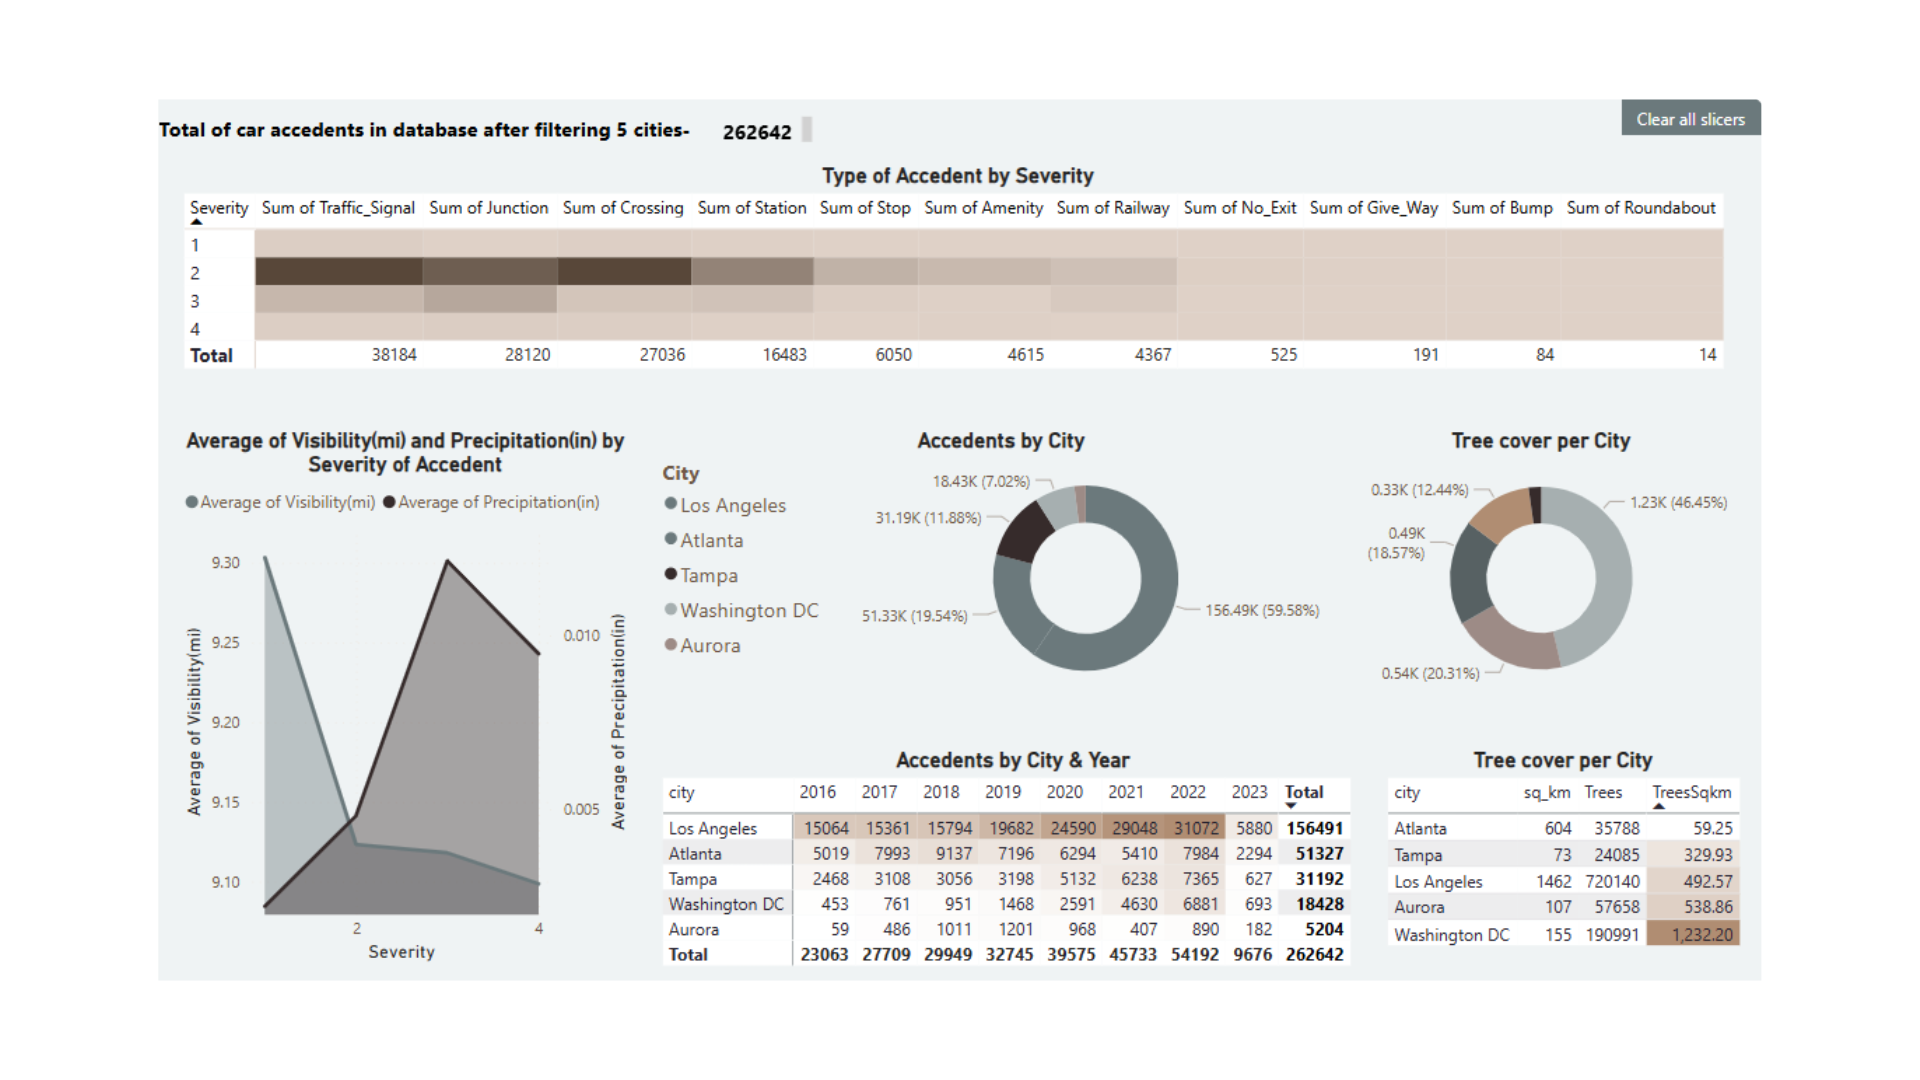
Task: Sort Accedents table by 2020 column
Action: tap(1064, 792)
